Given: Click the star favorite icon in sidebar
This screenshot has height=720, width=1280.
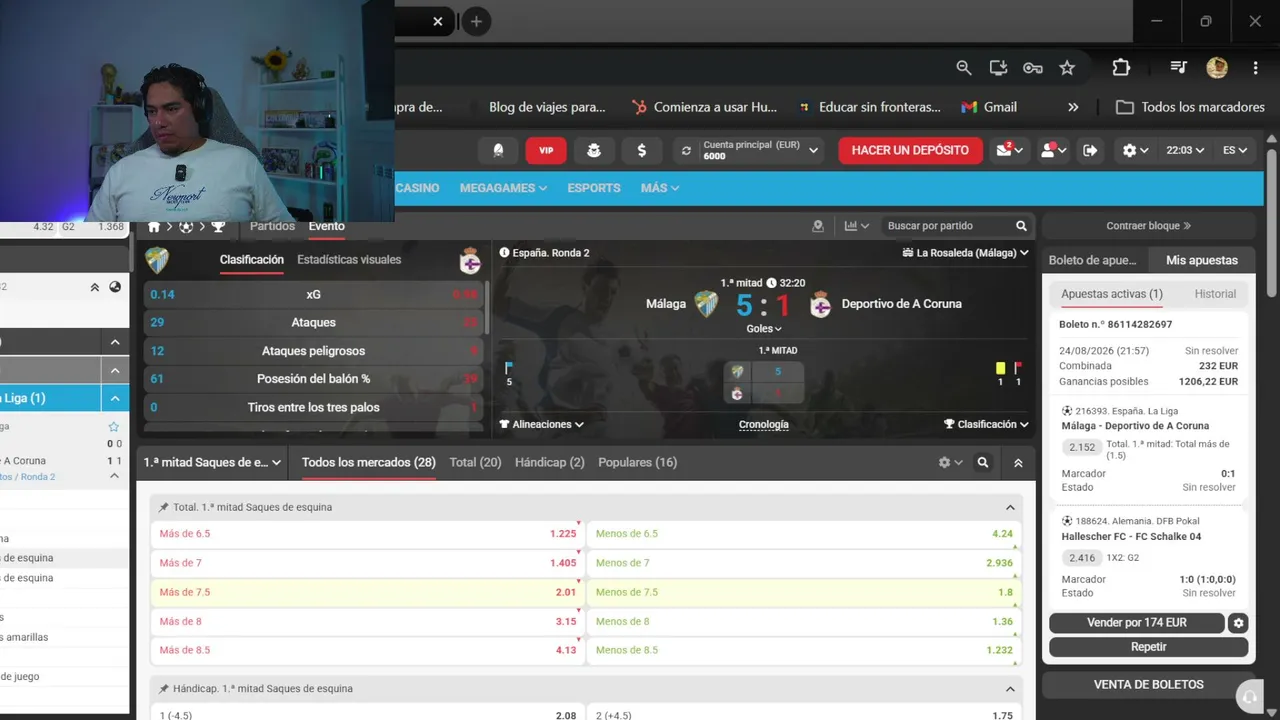Looking at the screenshot, I should click(x=113, y=426).
